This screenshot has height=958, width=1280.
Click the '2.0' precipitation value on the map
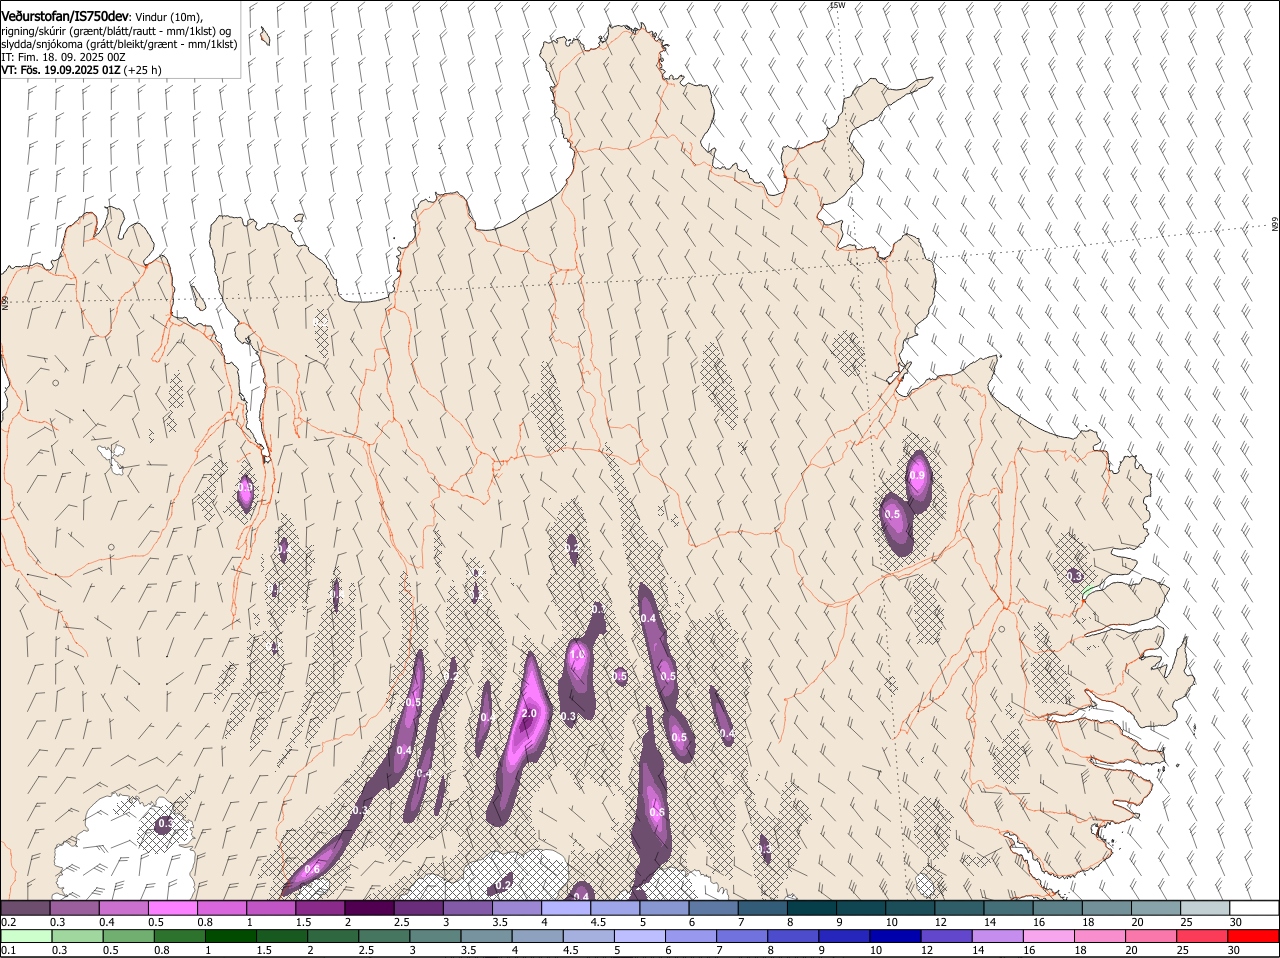pyautogui.click(x=529, y=713)
